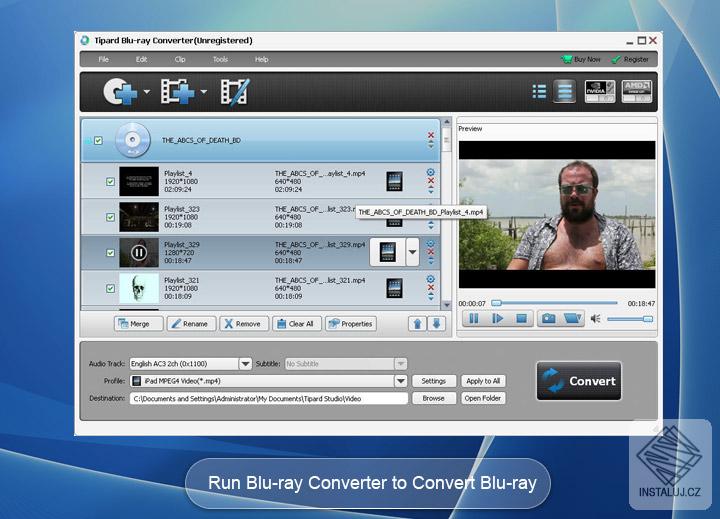
Task: Click the file list scroll-down arrow
Action: click(x=447, y=305)
